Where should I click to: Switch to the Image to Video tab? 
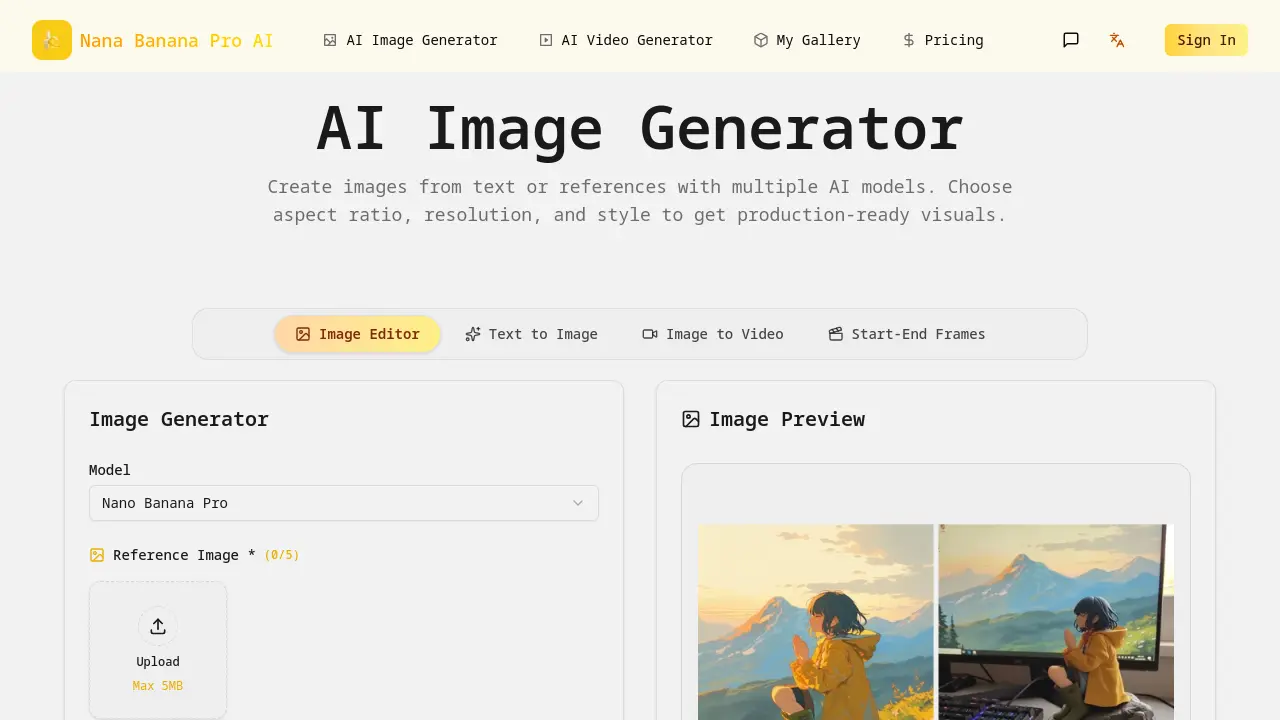tap(713, 334)
